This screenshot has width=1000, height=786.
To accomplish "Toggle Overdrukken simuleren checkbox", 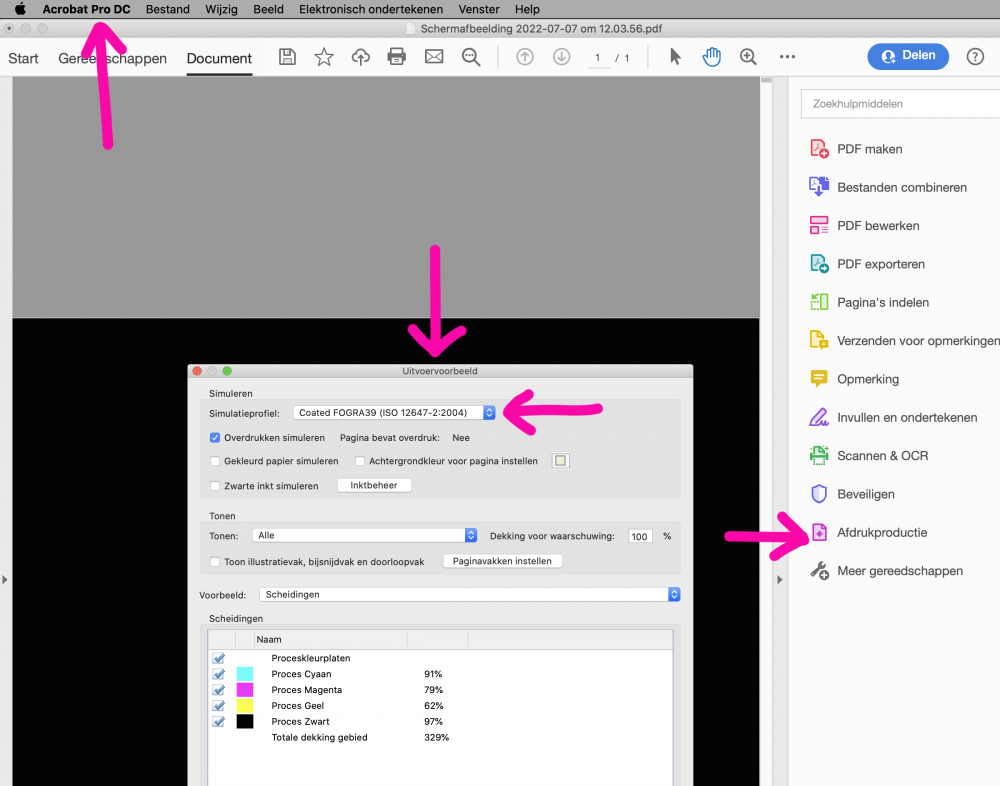I will (215, 438).
